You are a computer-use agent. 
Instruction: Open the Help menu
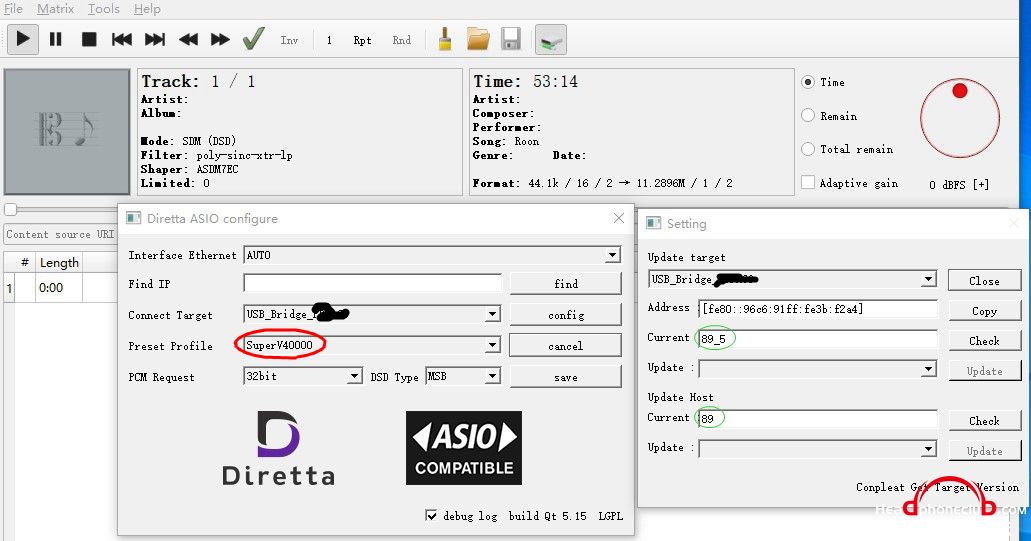coord(147,9)
